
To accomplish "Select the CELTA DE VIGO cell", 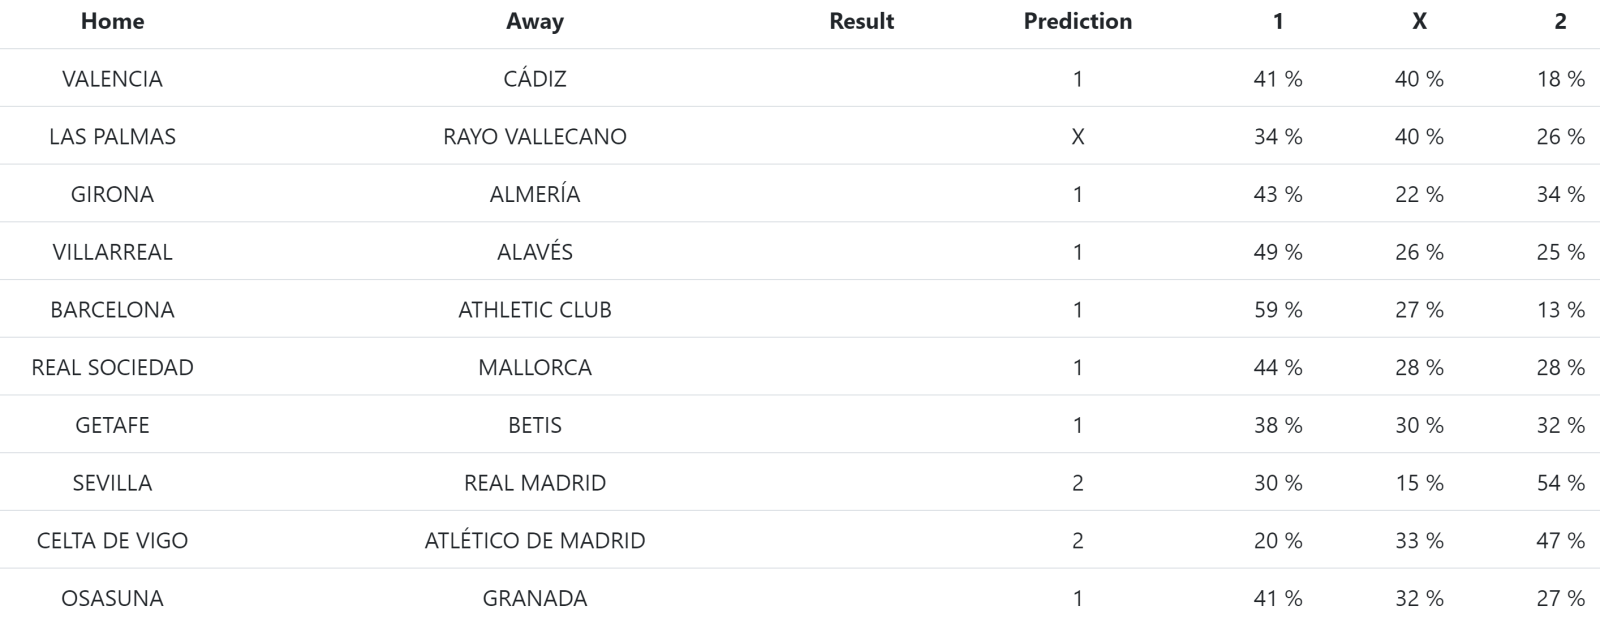I will click(112, 541).
